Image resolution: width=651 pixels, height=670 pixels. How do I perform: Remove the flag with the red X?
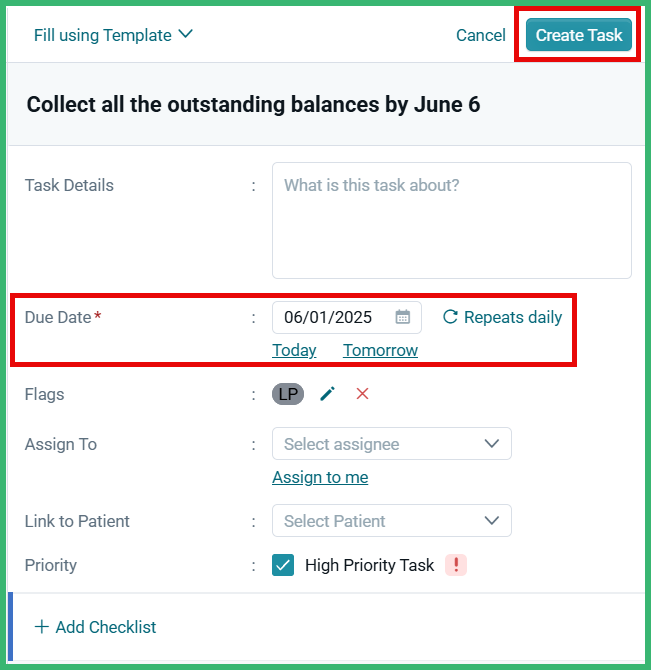[x=362, y=394]
